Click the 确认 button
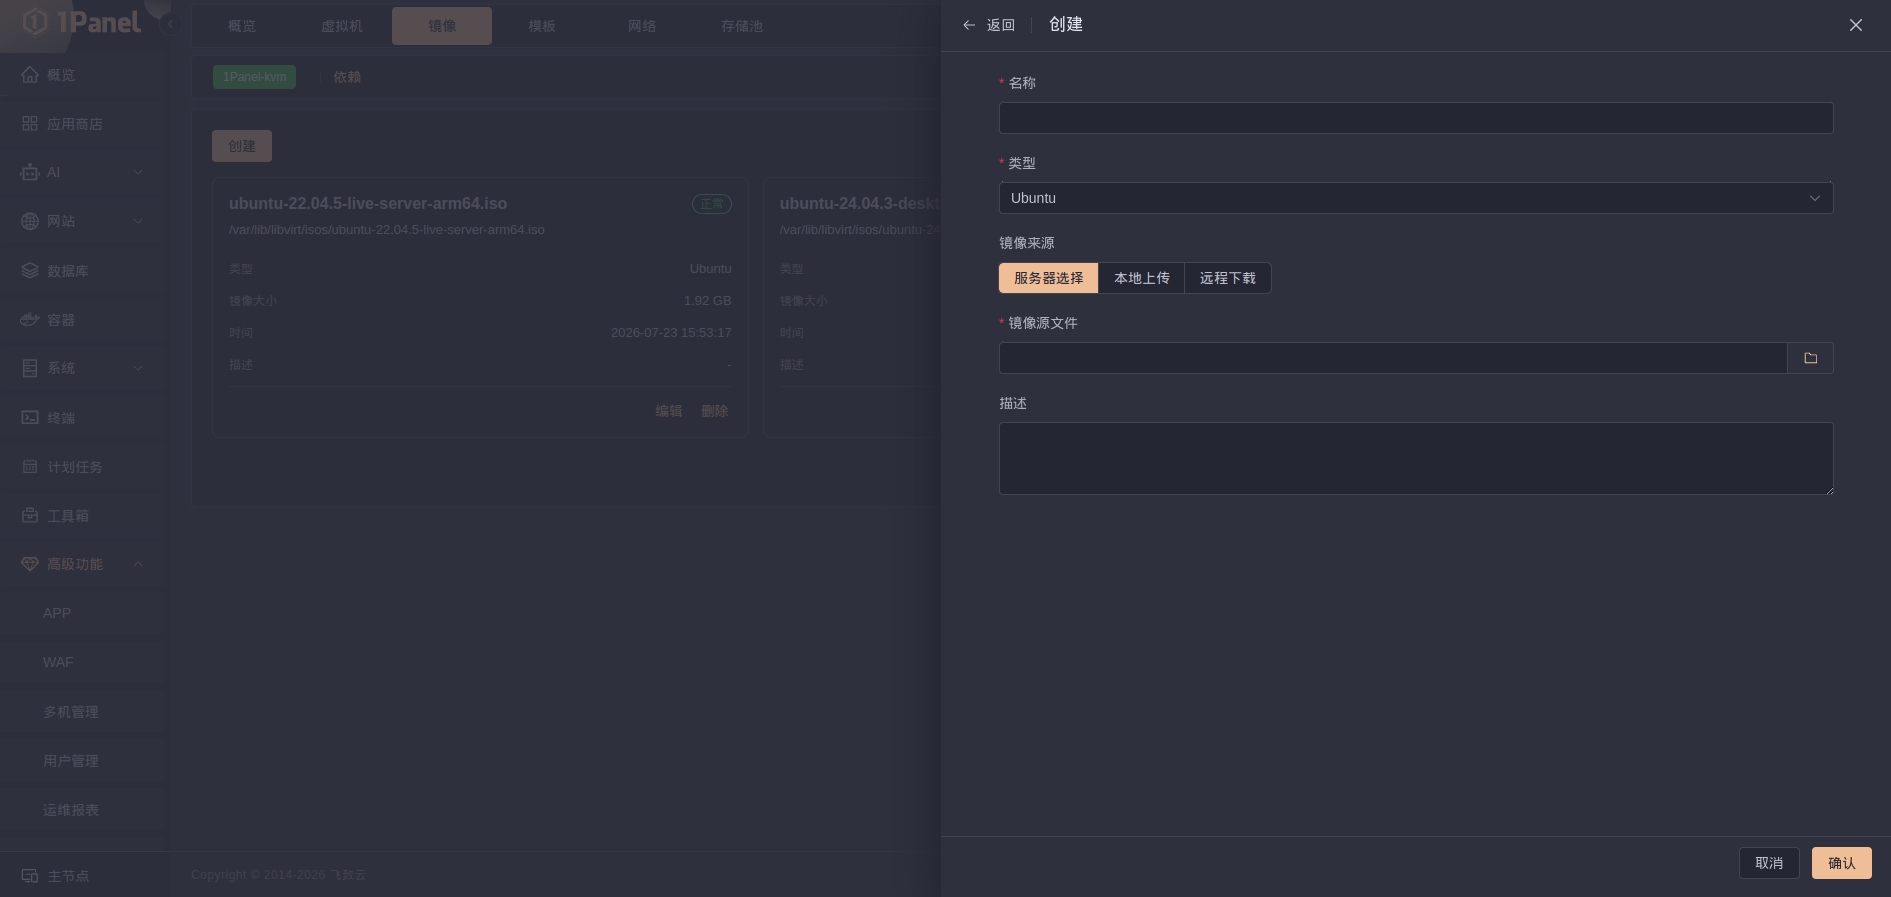This screenshot has width=1891, height=897. tap(1842, 863)
